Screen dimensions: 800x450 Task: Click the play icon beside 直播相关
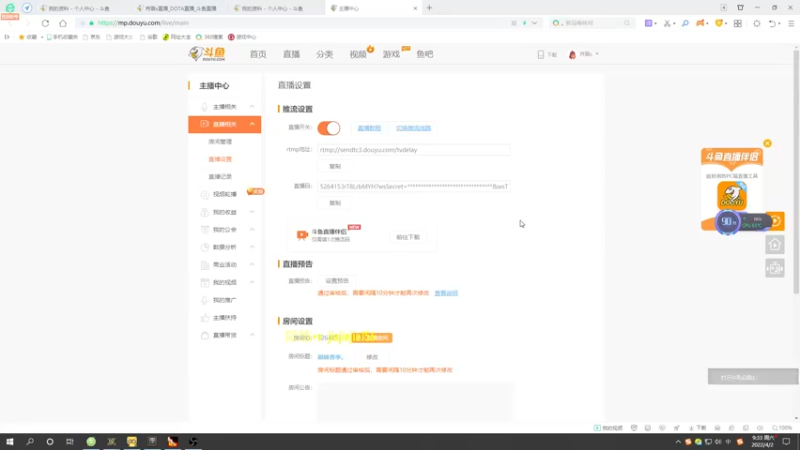click(x=204, y=124)
